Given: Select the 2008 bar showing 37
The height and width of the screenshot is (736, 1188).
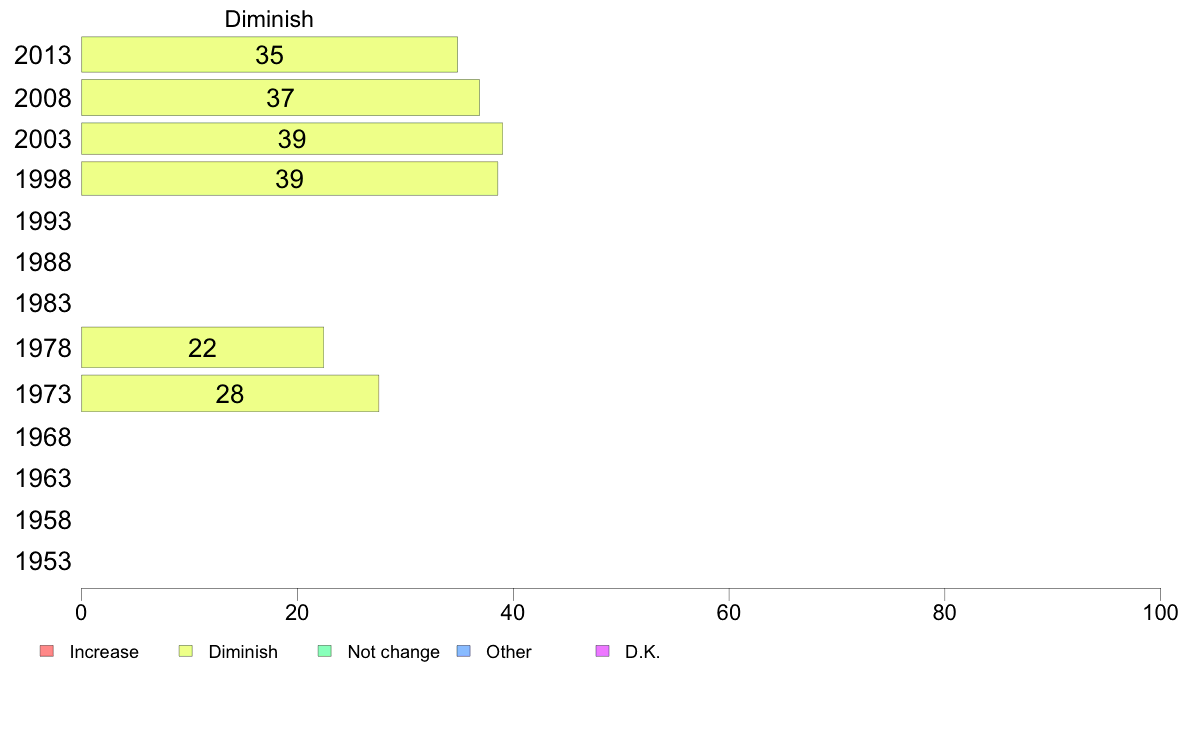Looking at the screenshot, I should coord(280,98).
